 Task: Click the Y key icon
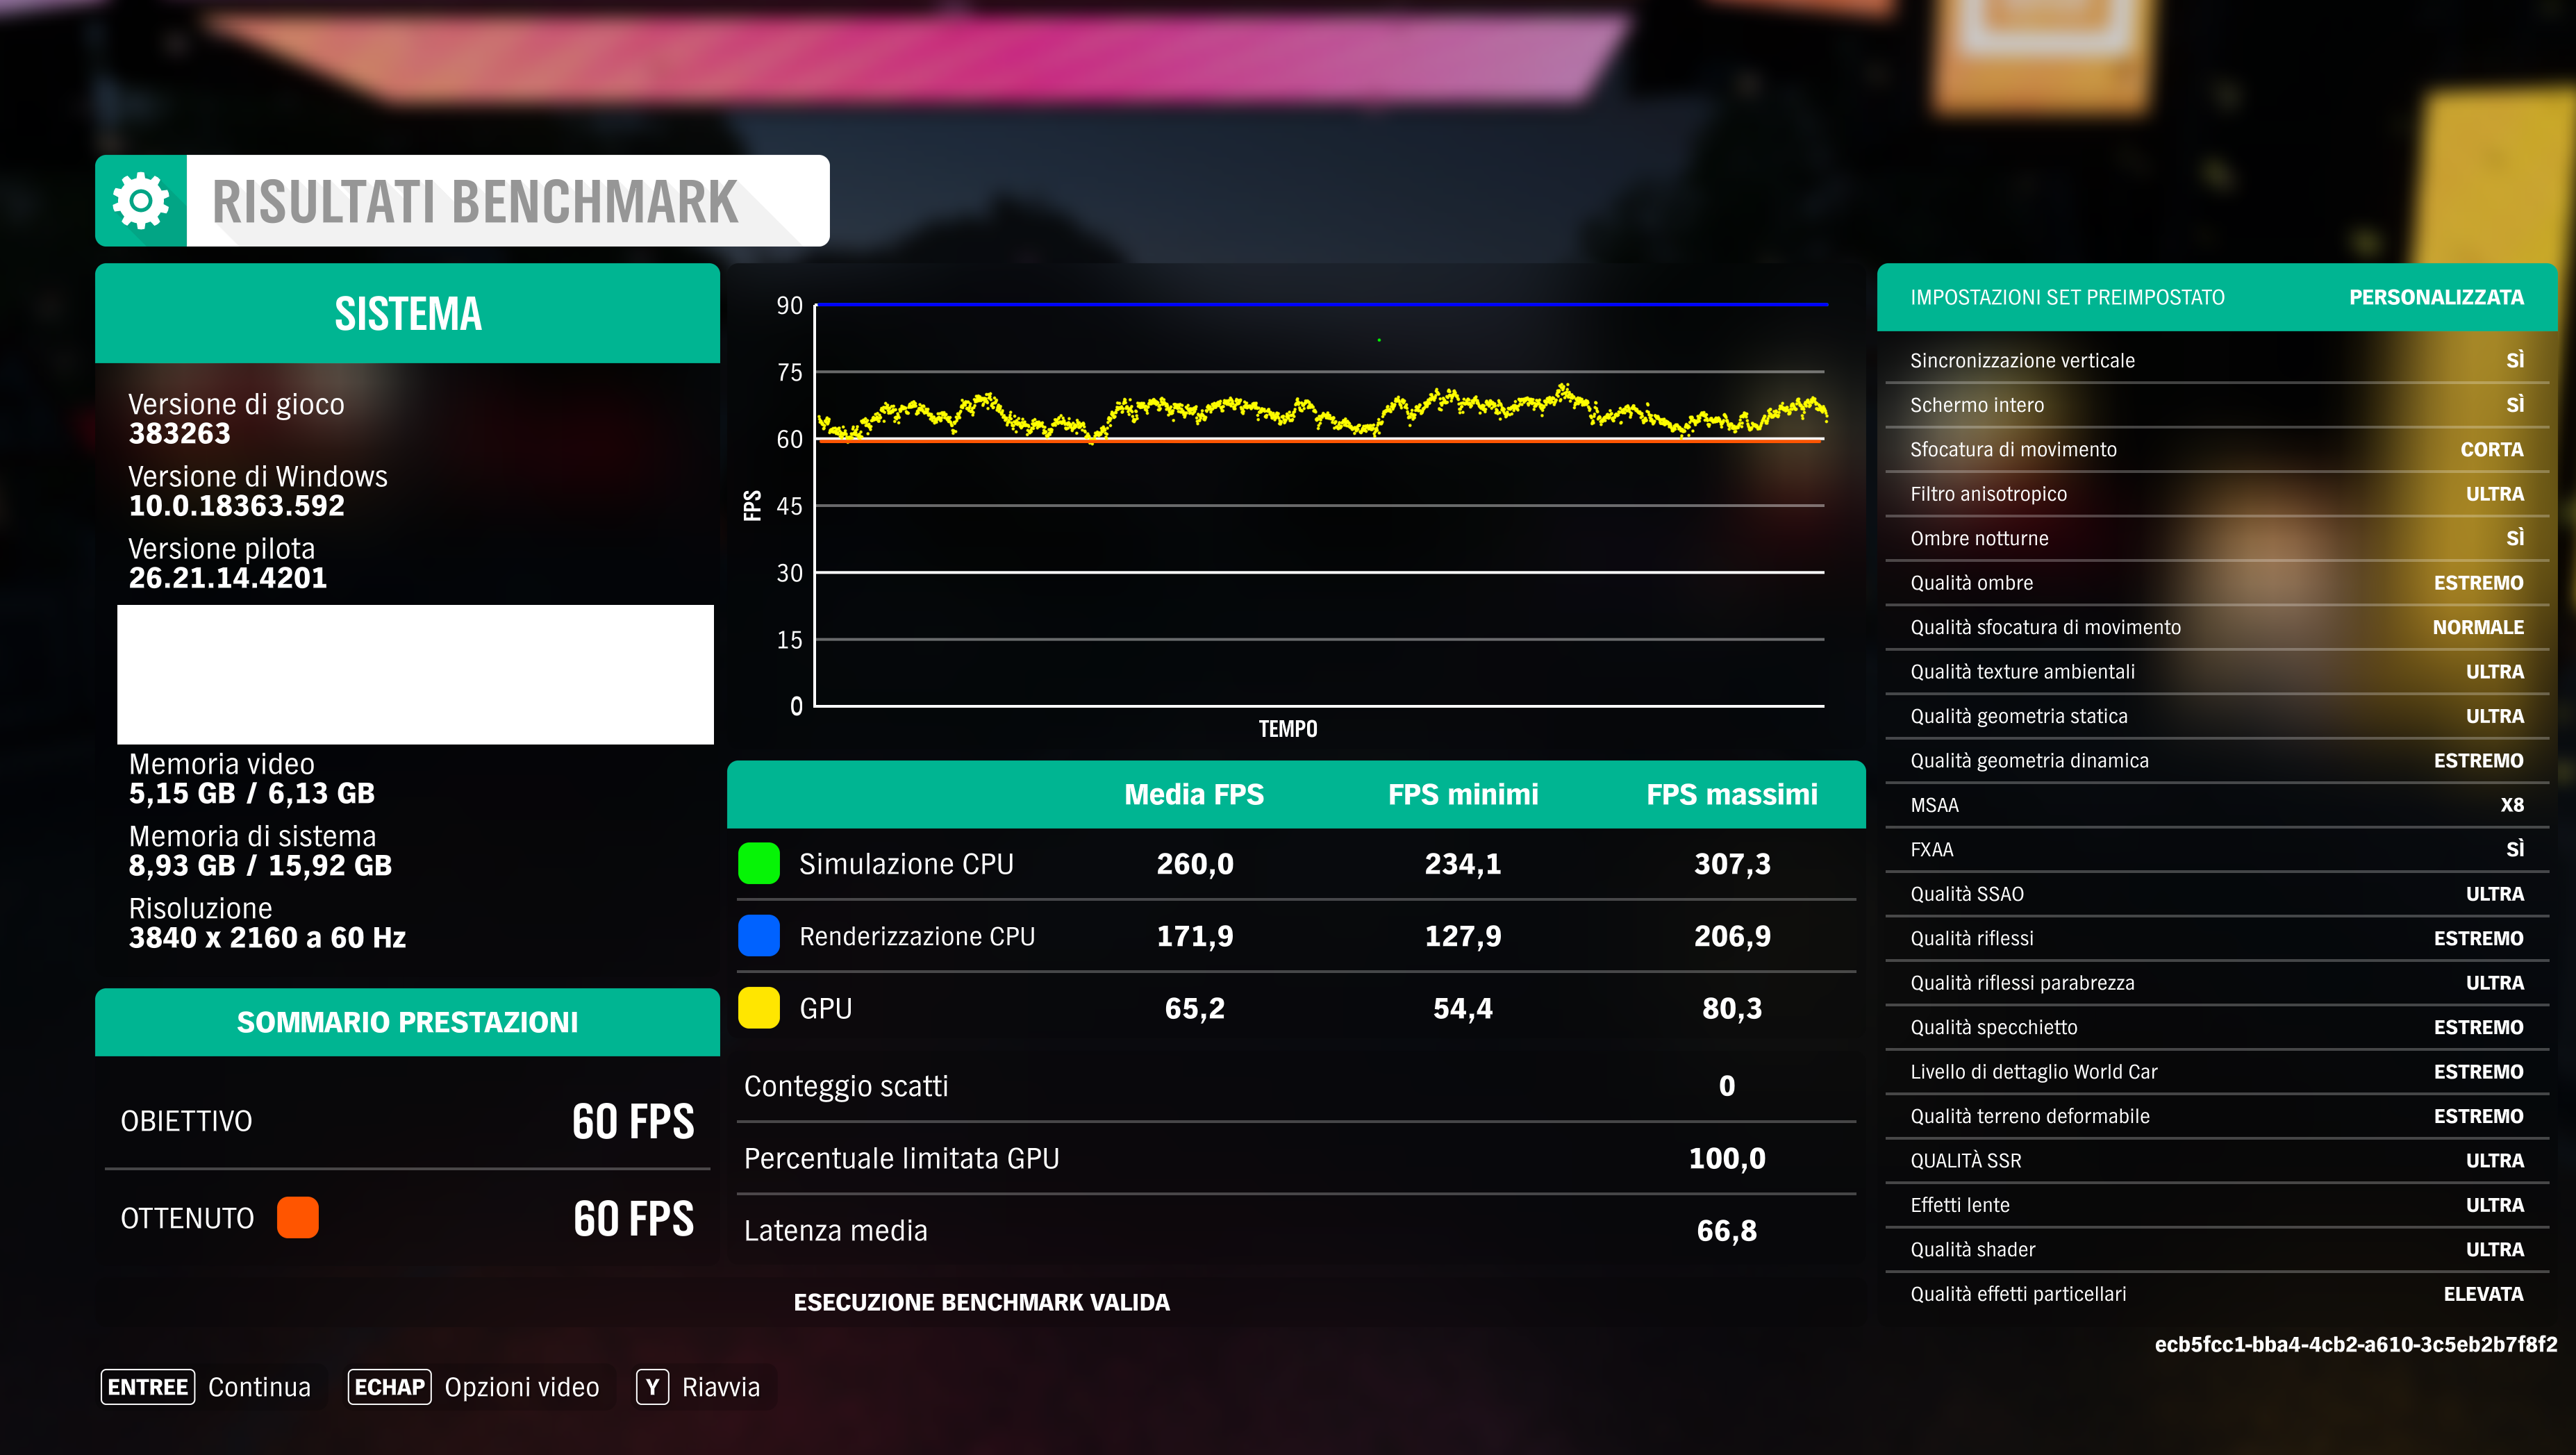pyautogui.click(x=652, y=1386)
